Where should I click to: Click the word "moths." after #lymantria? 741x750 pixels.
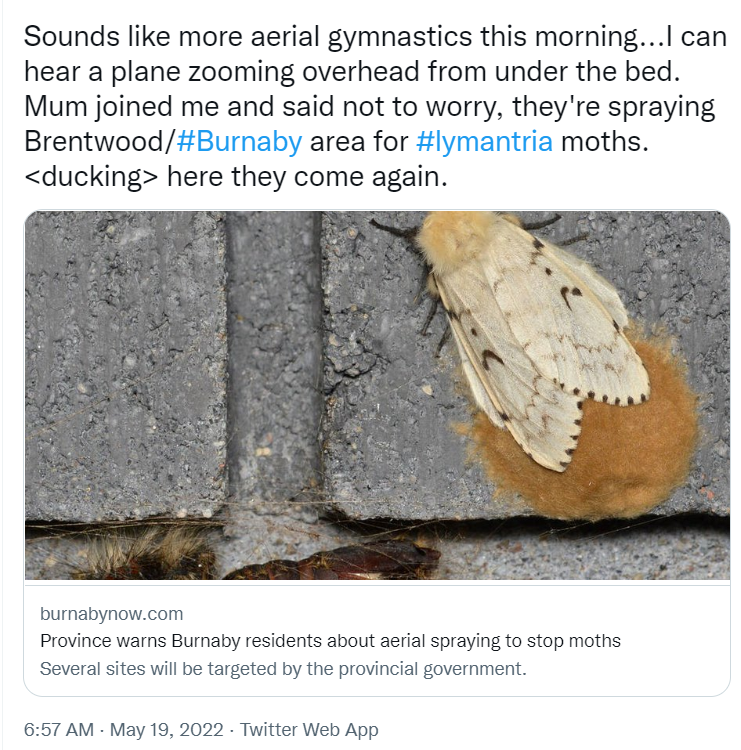pos(605,142)
